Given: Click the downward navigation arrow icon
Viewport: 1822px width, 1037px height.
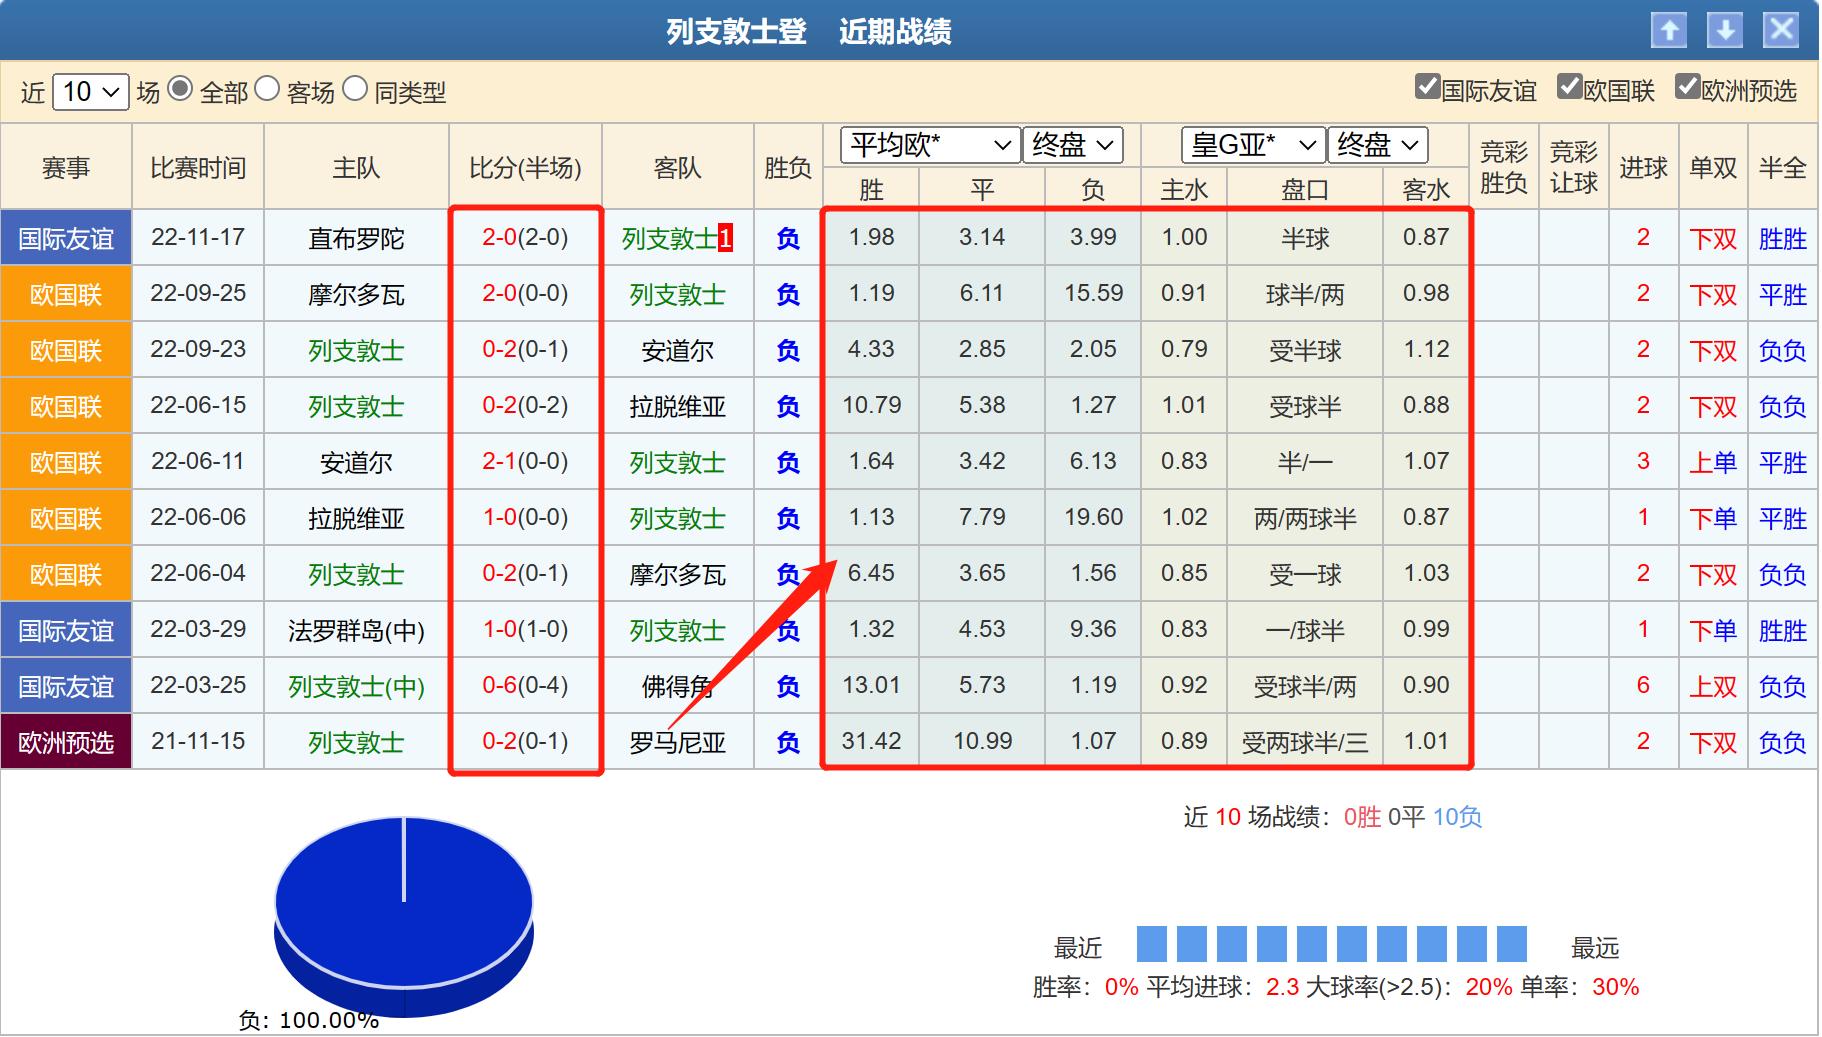Looking at the screenshot, I should (x=1724, y=31).
